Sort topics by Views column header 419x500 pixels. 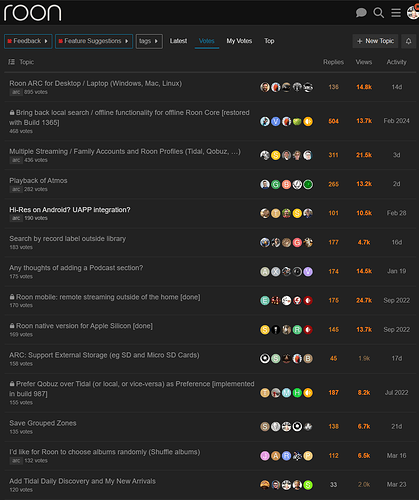[x=364, y=62]
